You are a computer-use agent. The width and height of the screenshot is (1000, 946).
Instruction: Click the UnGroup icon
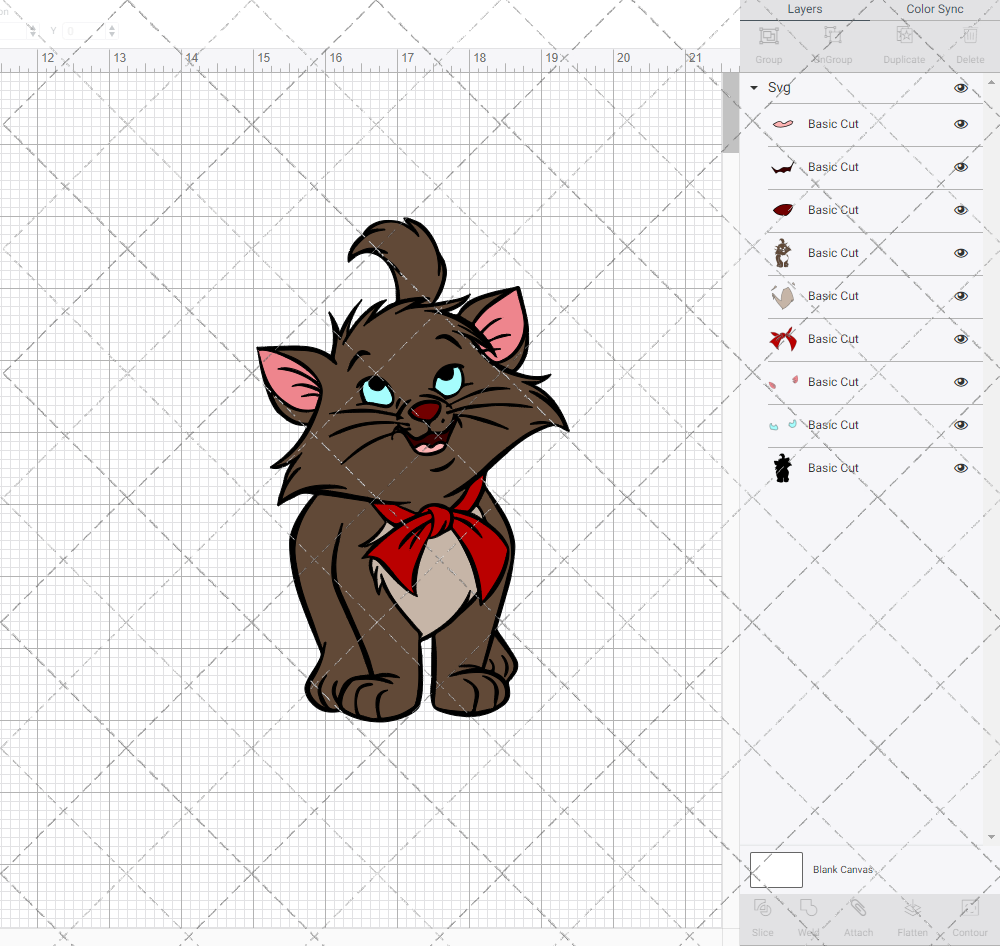[x=833, y=36]
